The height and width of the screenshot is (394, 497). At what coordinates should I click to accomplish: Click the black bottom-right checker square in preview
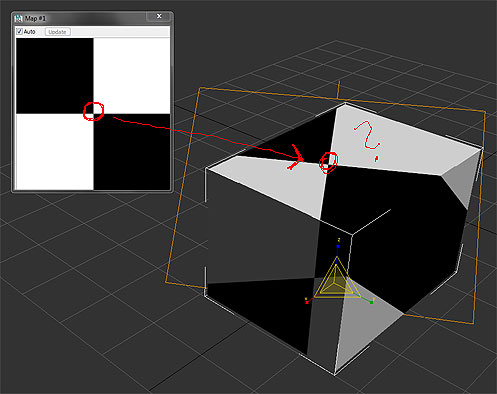pos(132,151)
